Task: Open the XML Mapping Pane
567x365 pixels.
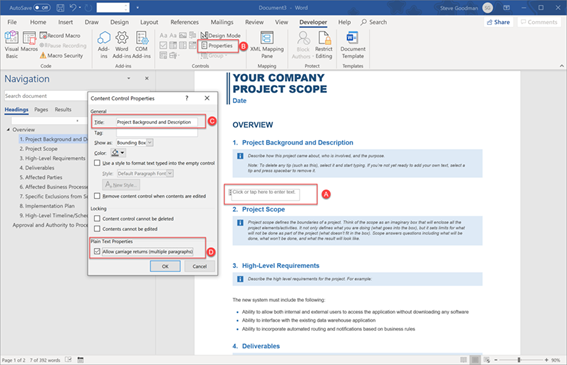Action: [267, 45]
